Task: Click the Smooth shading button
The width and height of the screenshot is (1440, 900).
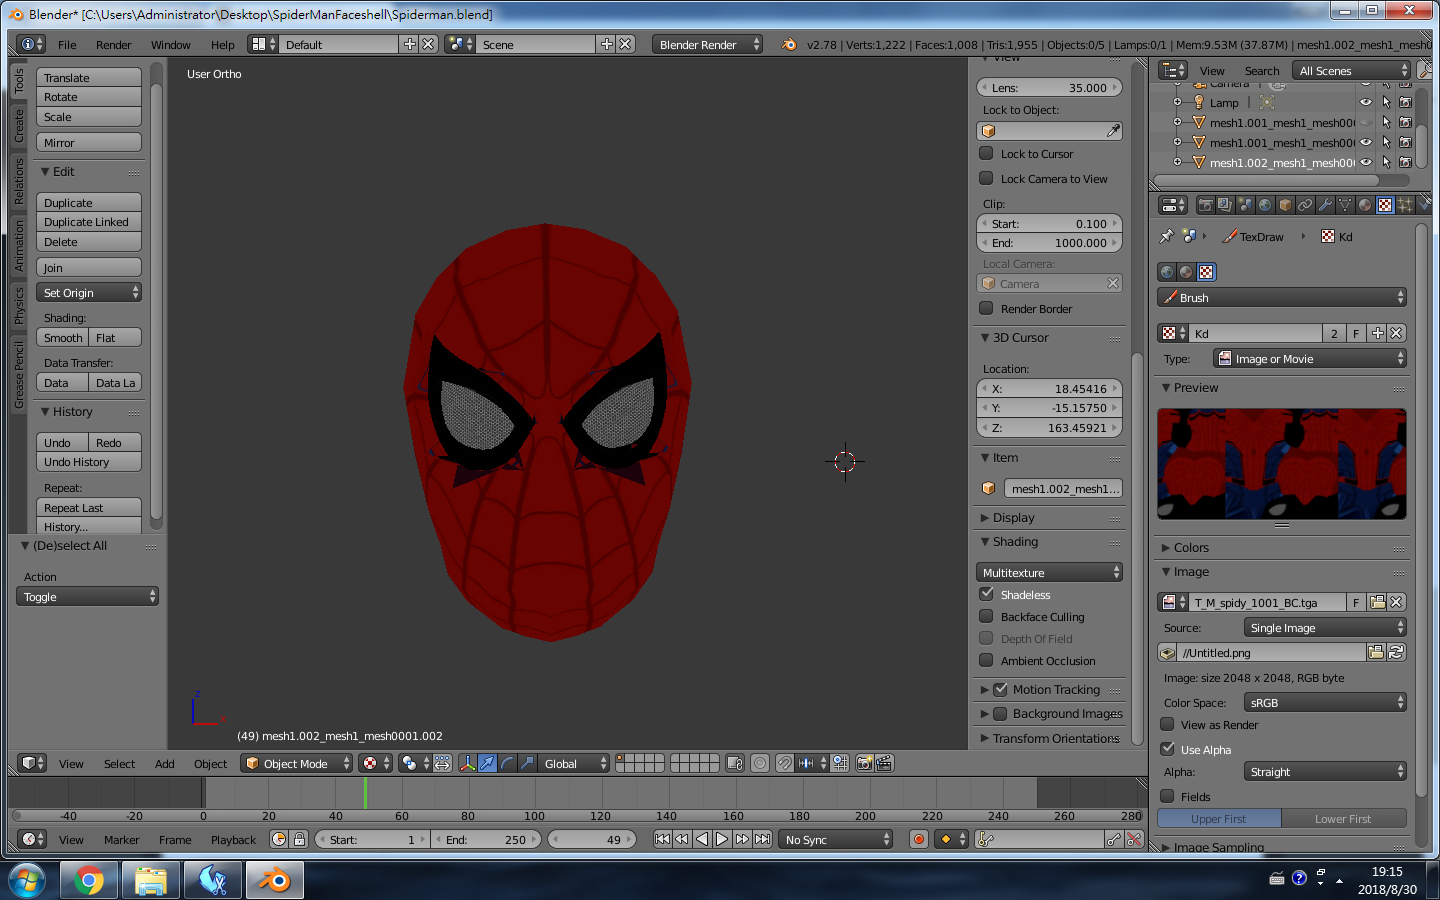Action: (x=63, y=337)
